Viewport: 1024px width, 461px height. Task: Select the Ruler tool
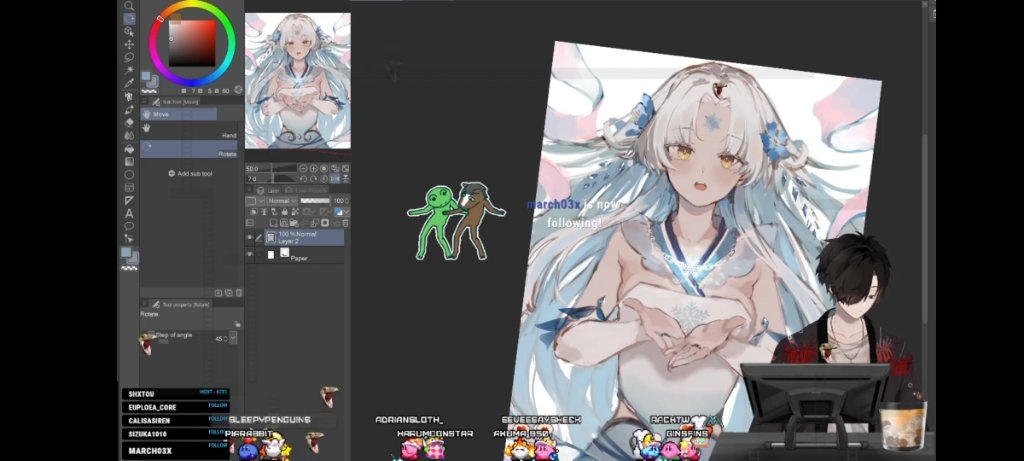pos(129,201)
